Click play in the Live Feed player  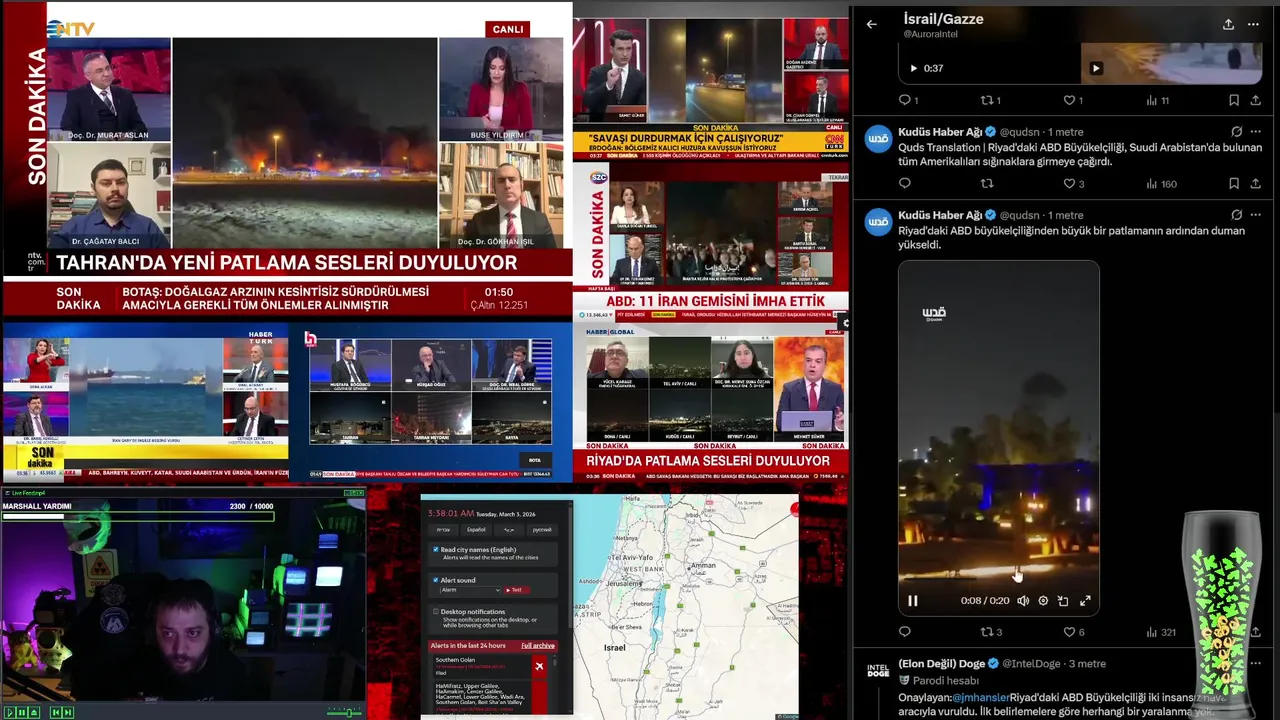[x=11, y=712]
